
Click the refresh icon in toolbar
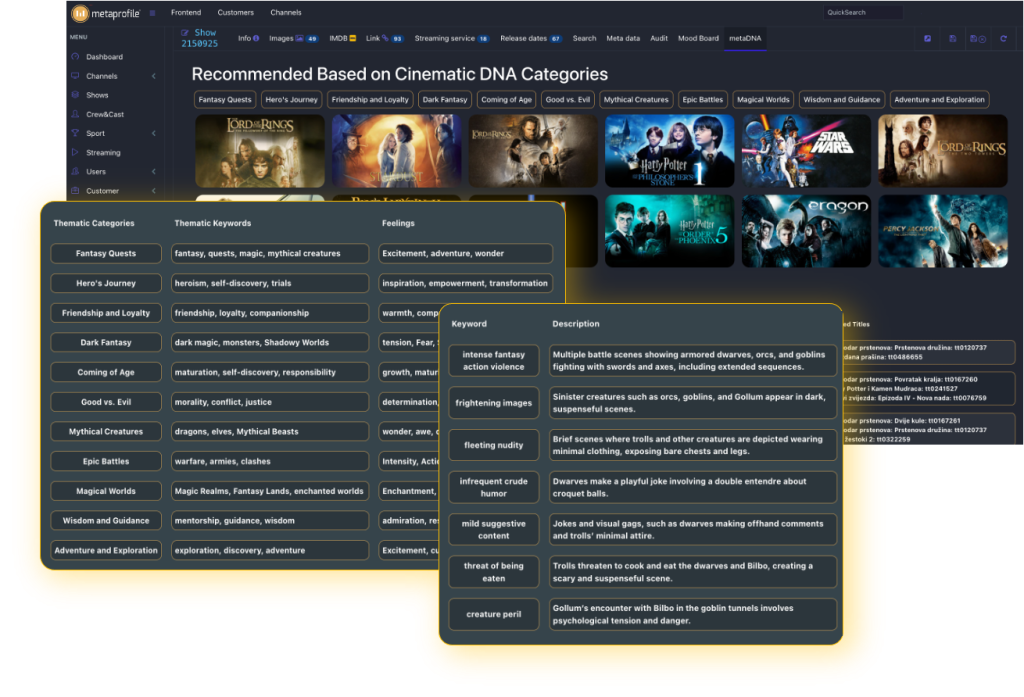coord(1003,39)
